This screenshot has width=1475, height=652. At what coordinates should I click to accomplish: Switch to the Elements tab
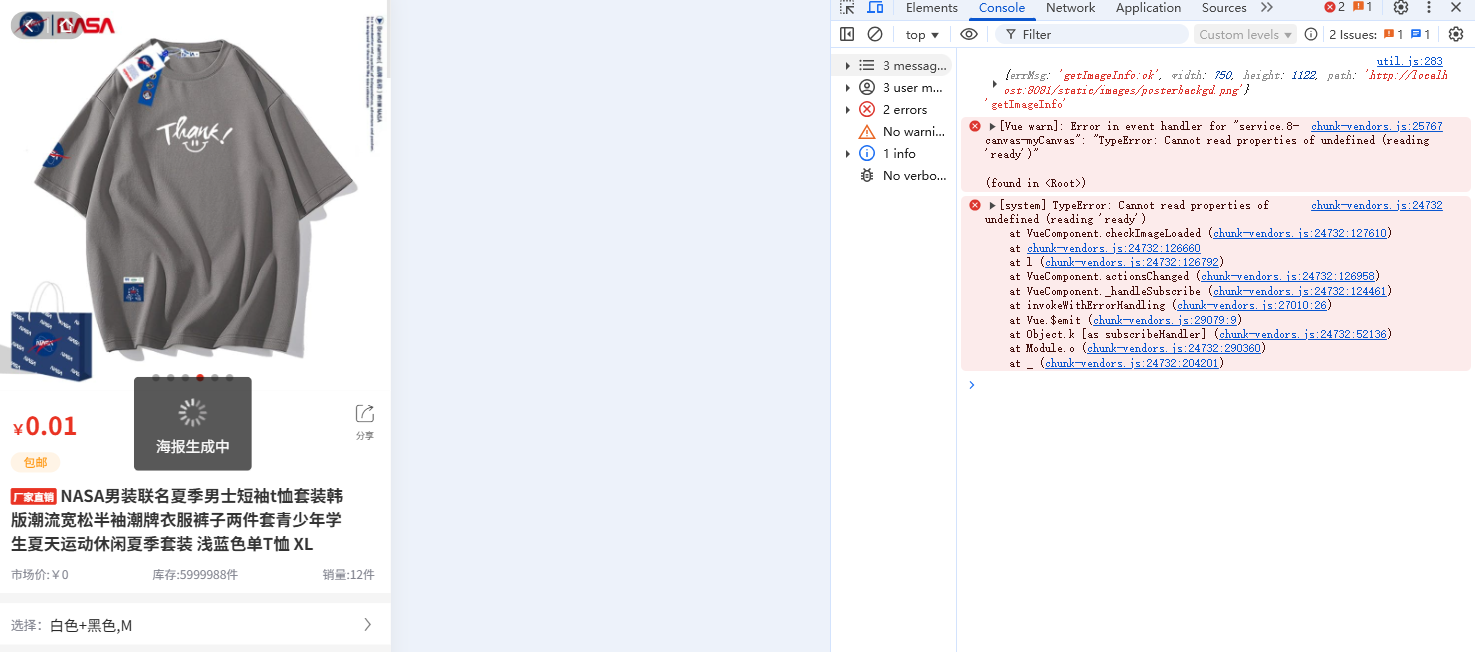pyautogui.click(x=932, y=8)
